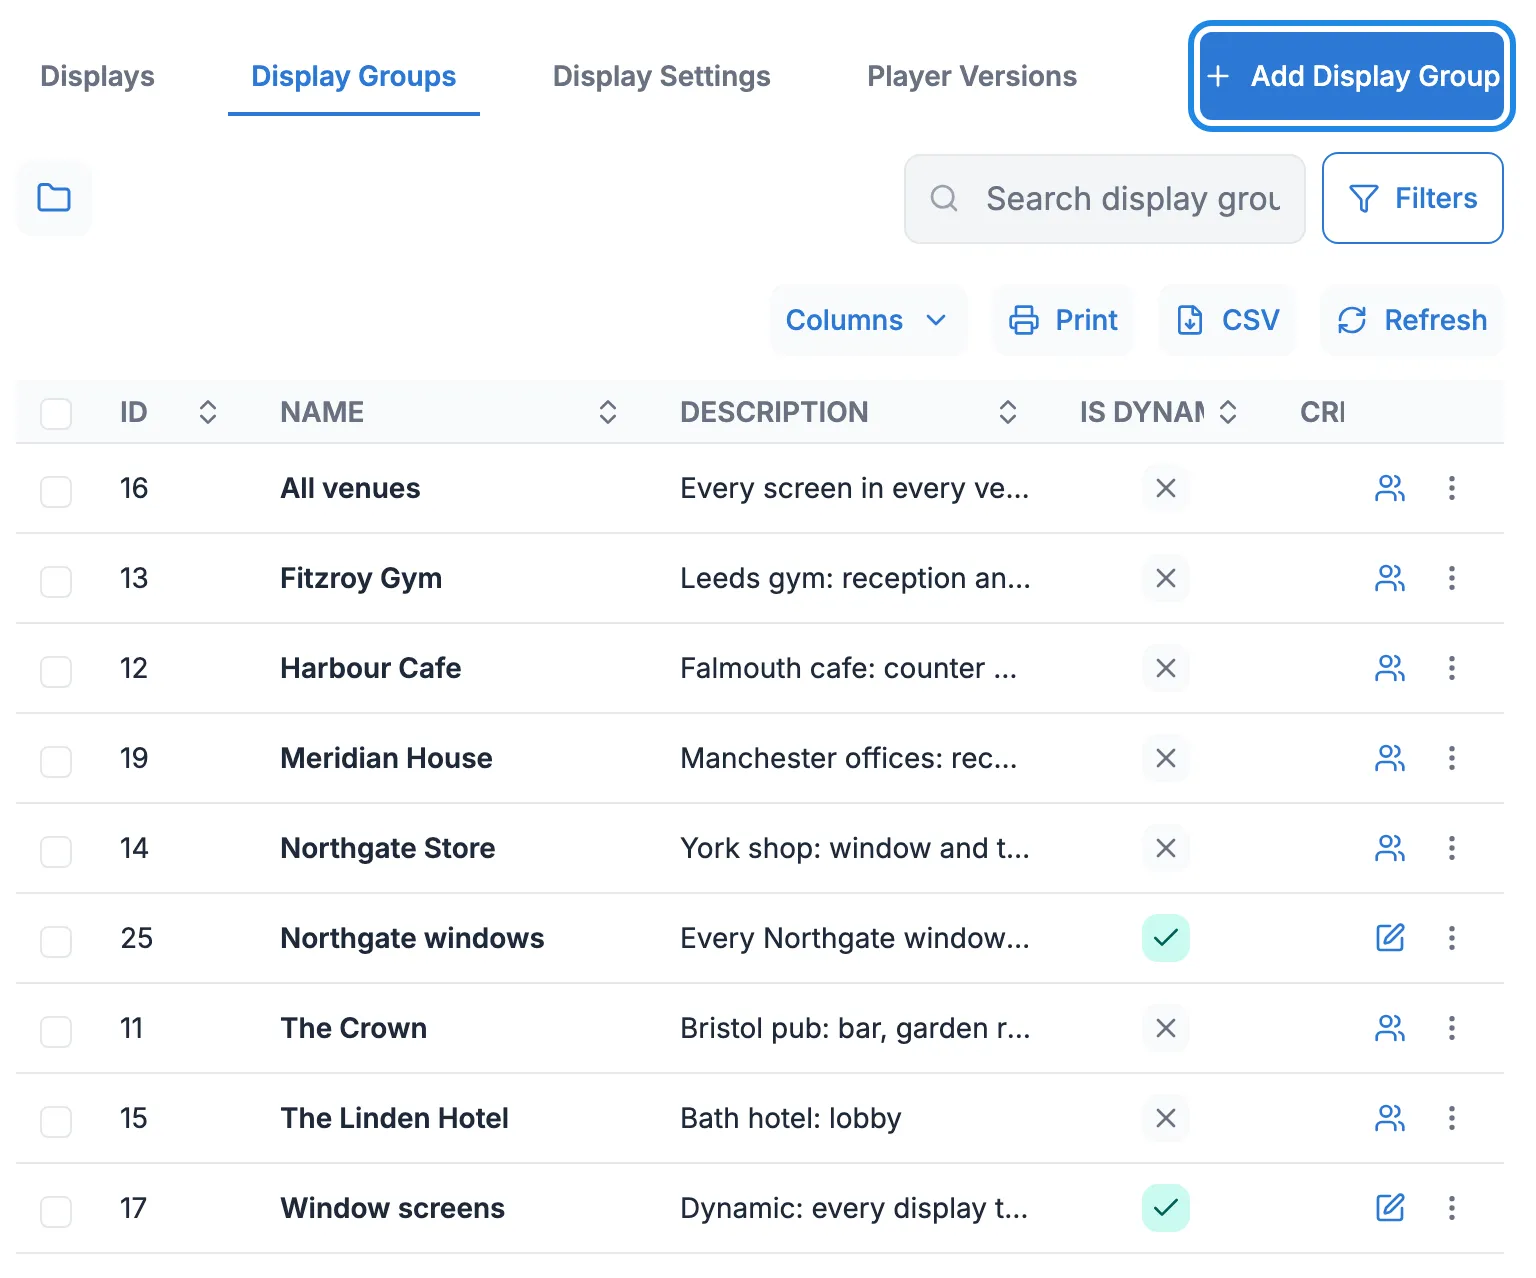Open the folder tree icon button
This screenshot has width=1536, height=1278.
tap(54, 198)
